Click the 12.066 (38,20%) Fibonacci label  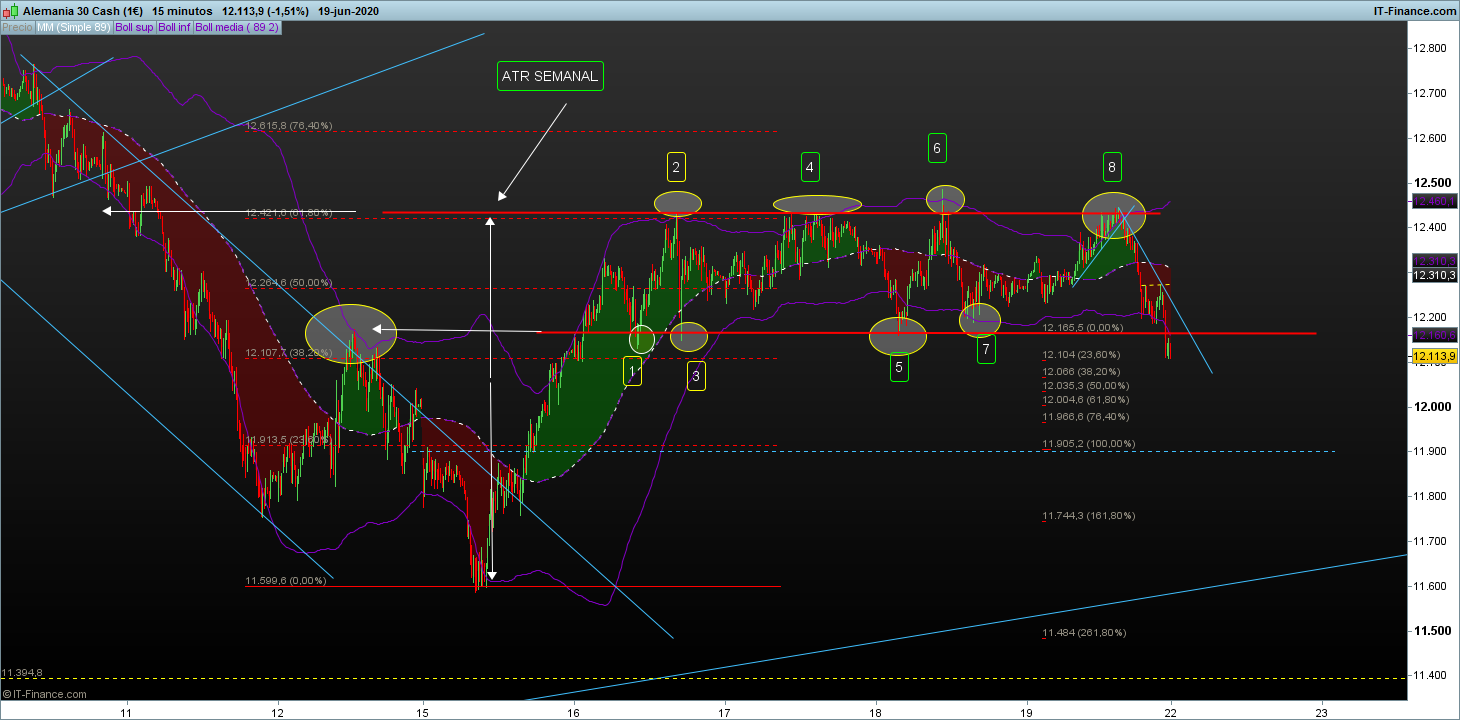pos(1081,371)
